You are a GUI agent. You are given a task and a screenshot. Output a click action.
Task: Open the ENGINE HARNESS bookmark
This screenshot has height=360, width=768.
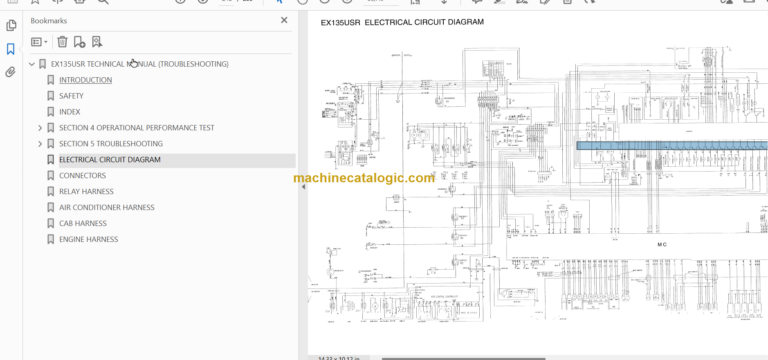pyautogui.click(x=89, y=239)
